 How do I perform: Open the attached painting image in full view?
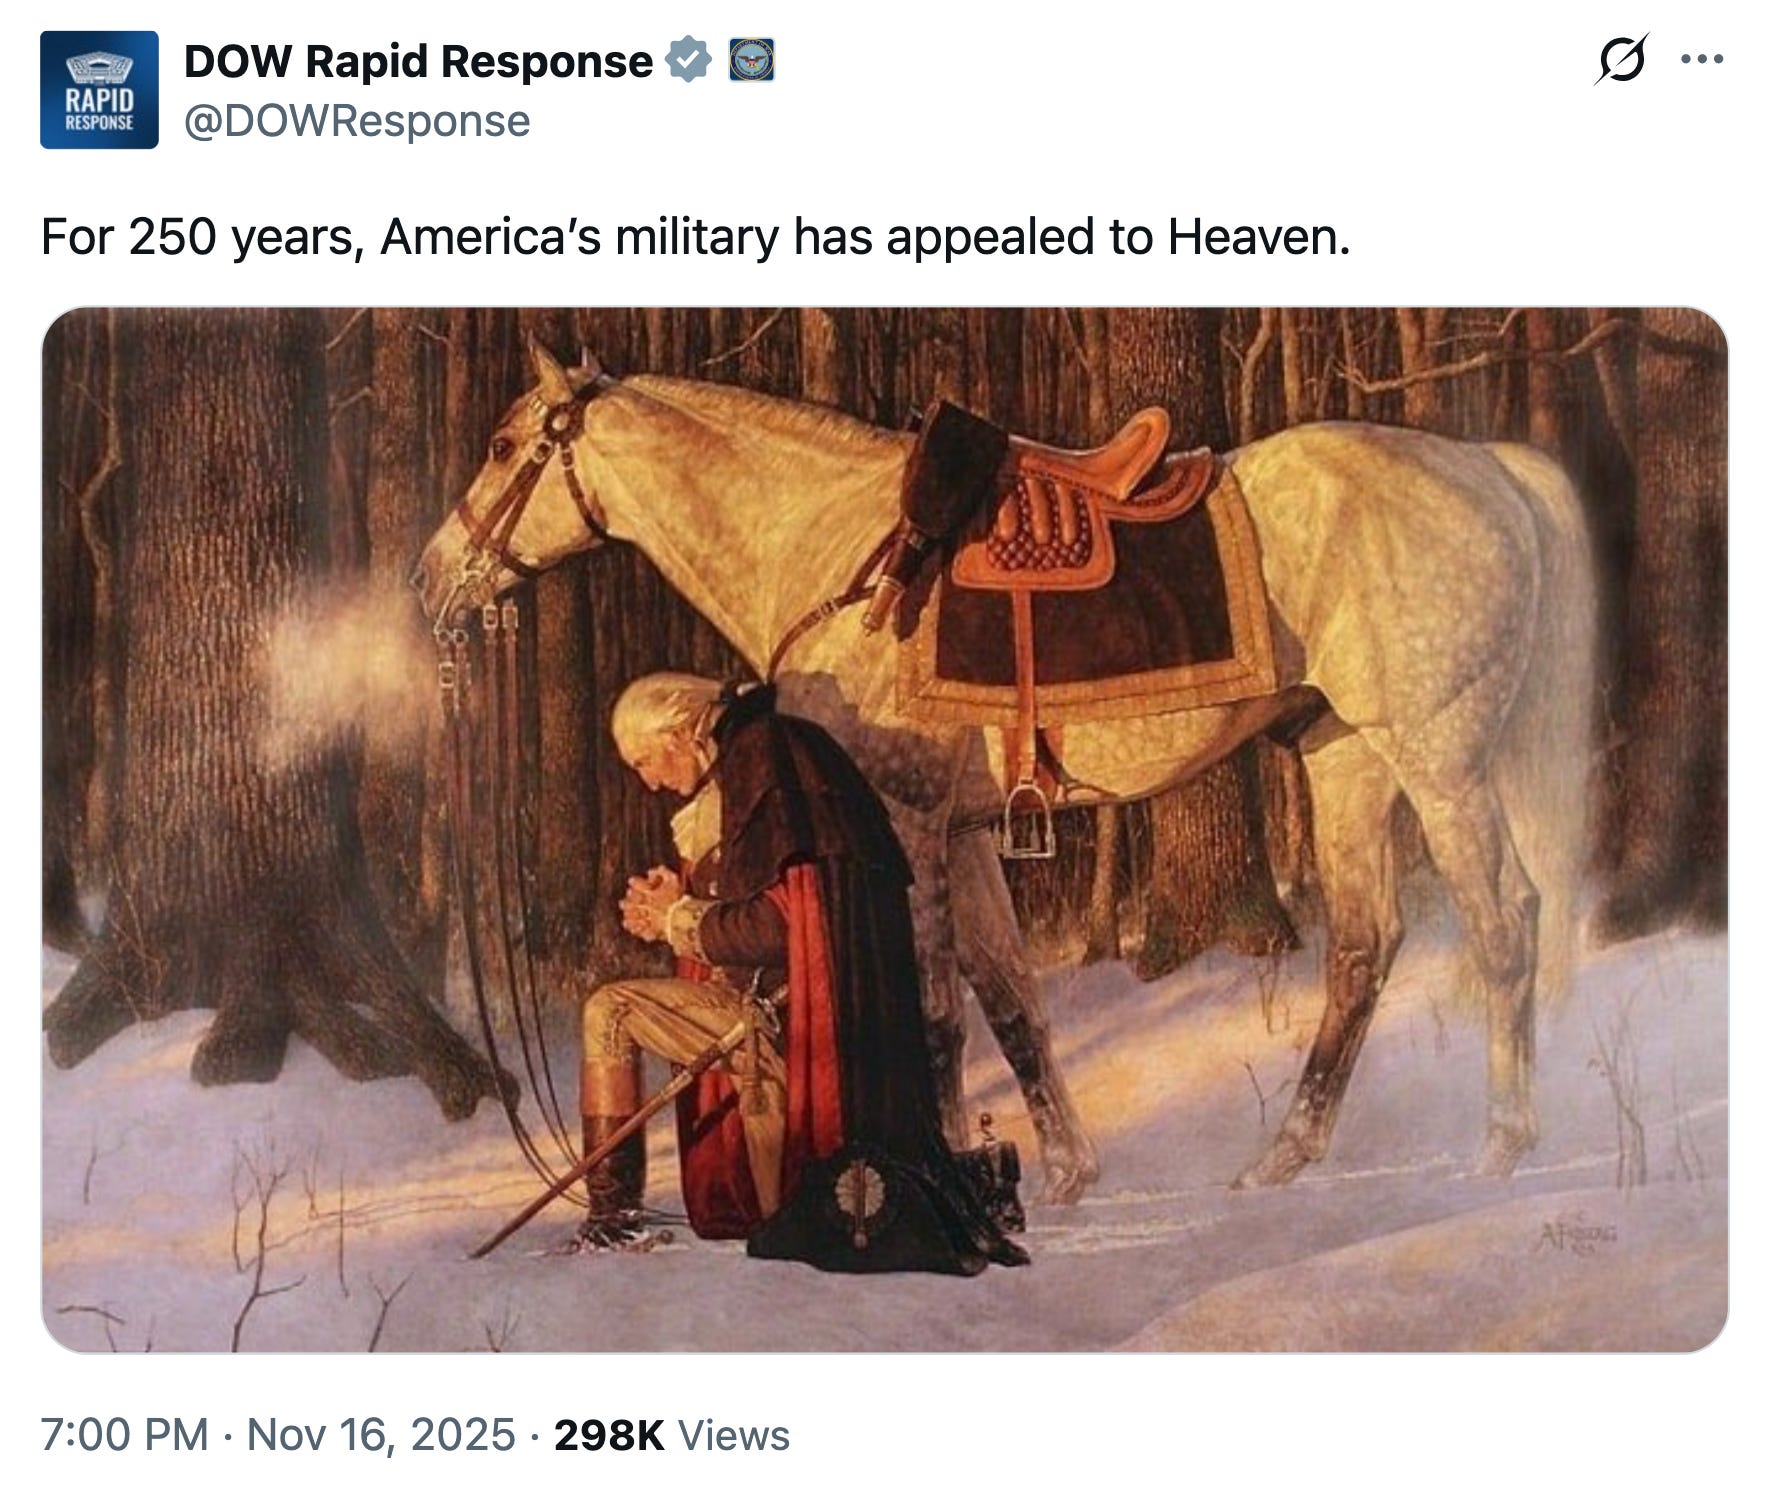884,829
